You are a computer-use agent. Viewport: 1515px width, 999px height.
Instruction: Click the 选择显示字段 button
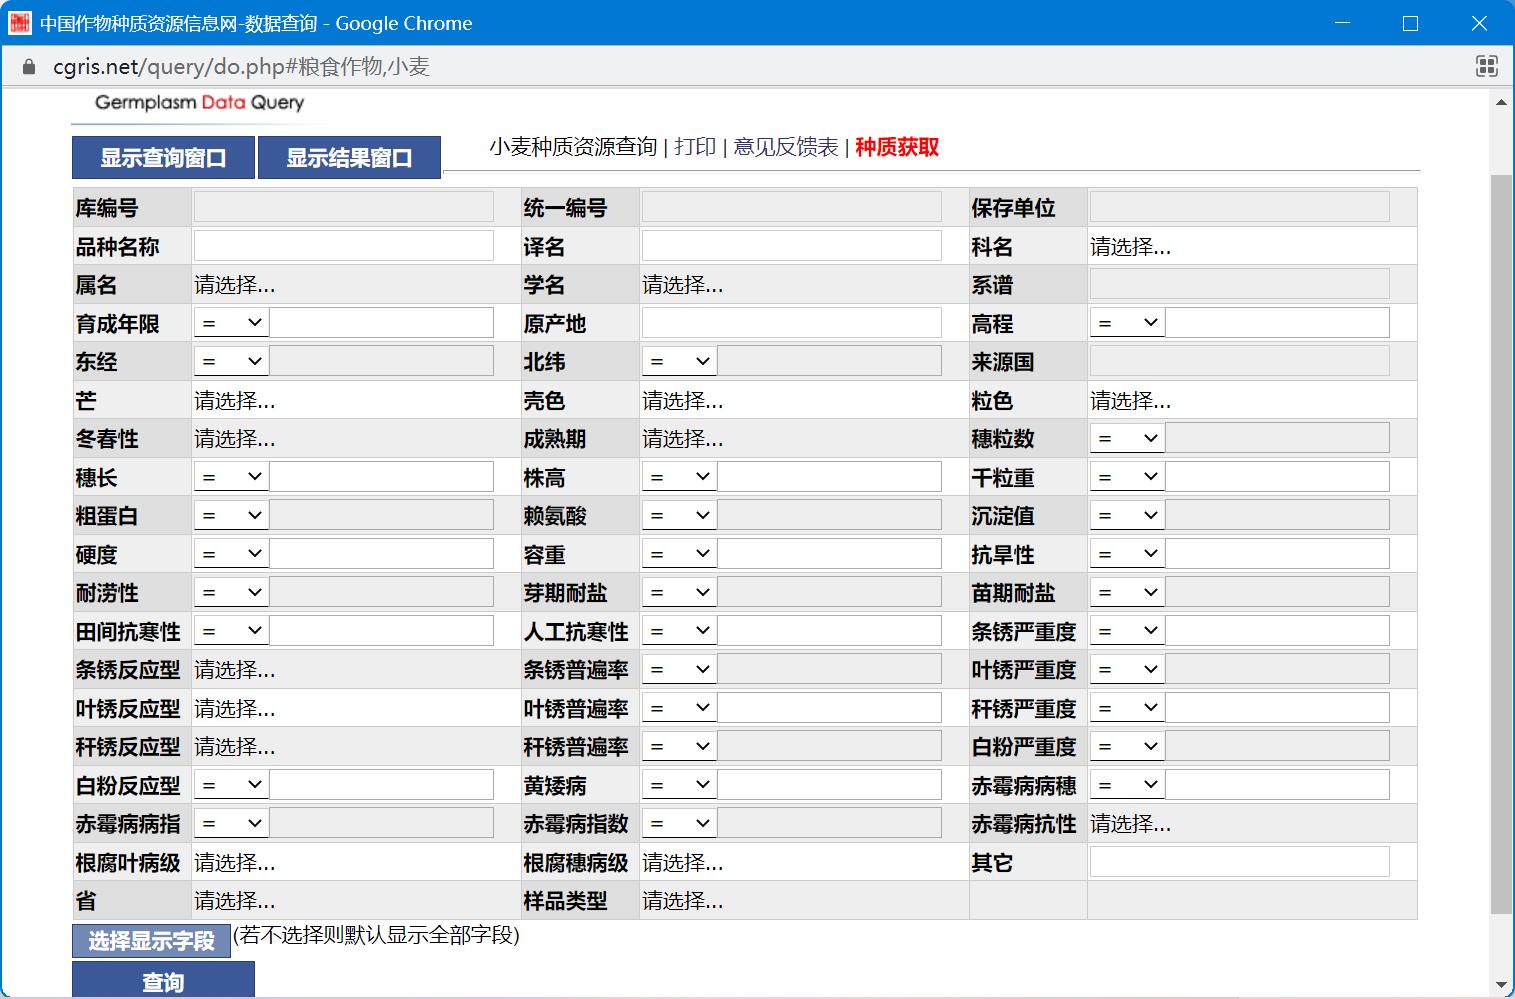tap(151, 941)
